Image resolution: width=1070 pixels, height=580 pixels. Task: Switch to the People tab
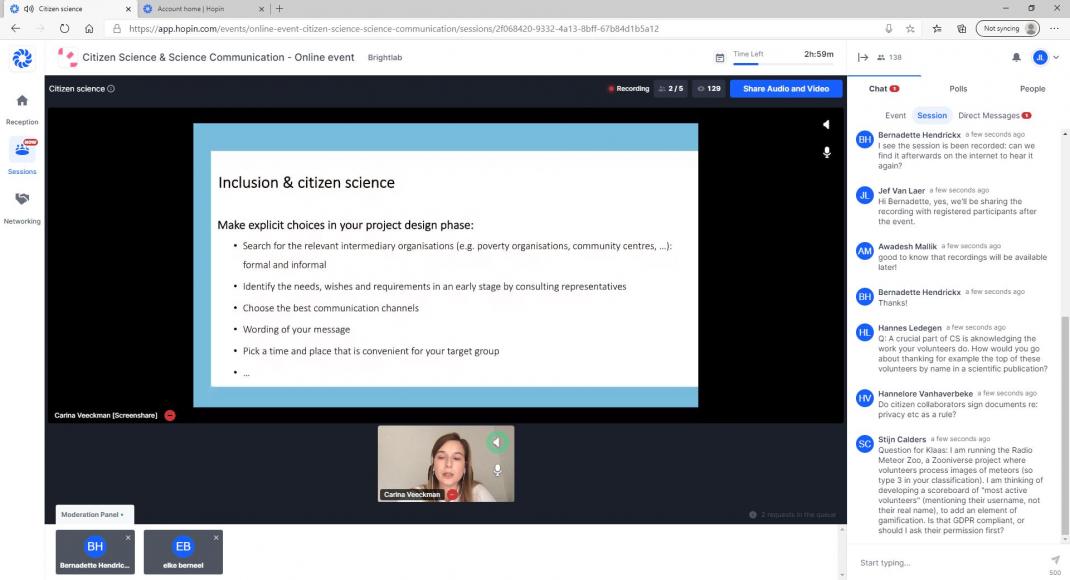pos(1032,89)
